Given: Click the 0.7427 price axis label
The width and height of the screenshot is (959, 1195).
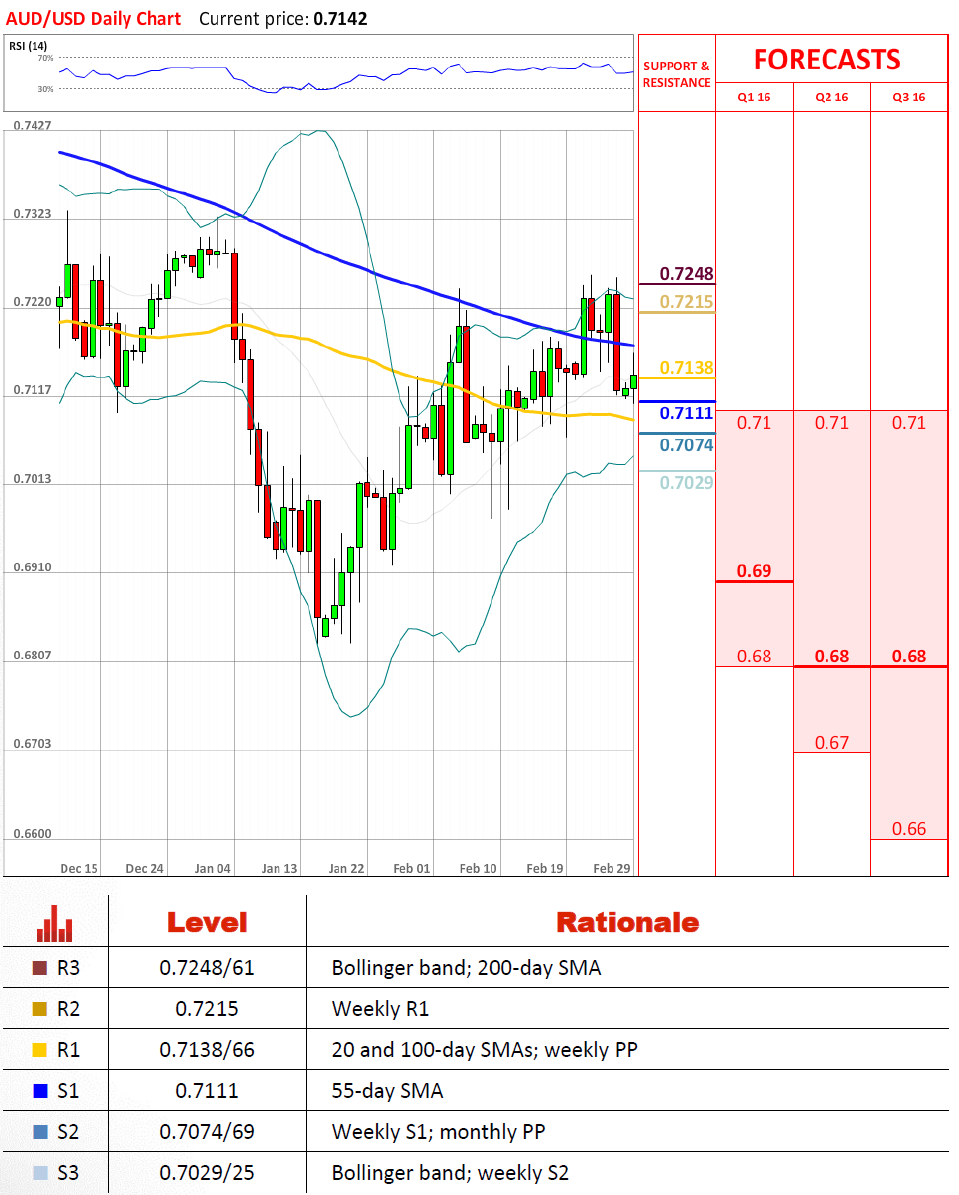Looking at the screenshot, I should [33, 126].
